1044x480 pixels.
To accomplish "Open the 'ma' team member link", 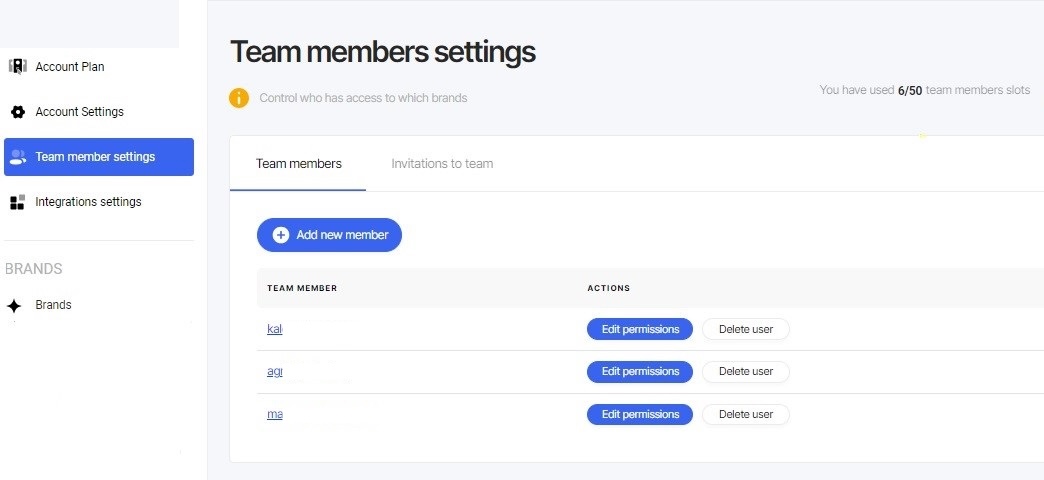I will click(x=274, y=414).
